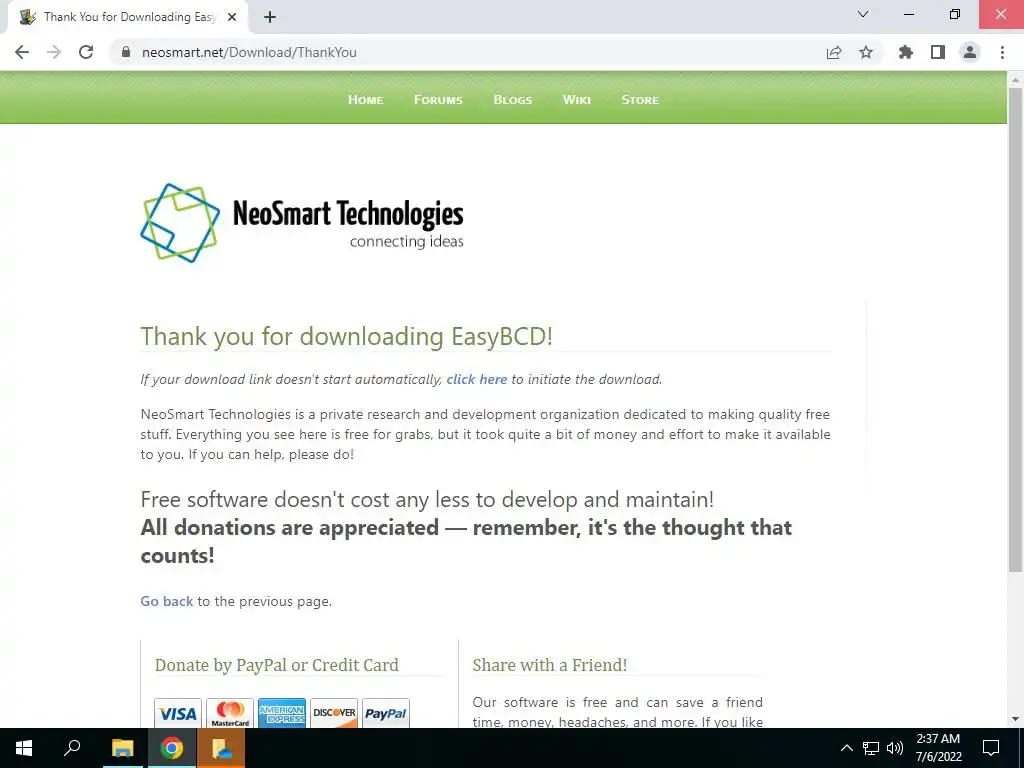Click the Chrome taskbar icon

(172, 748)
